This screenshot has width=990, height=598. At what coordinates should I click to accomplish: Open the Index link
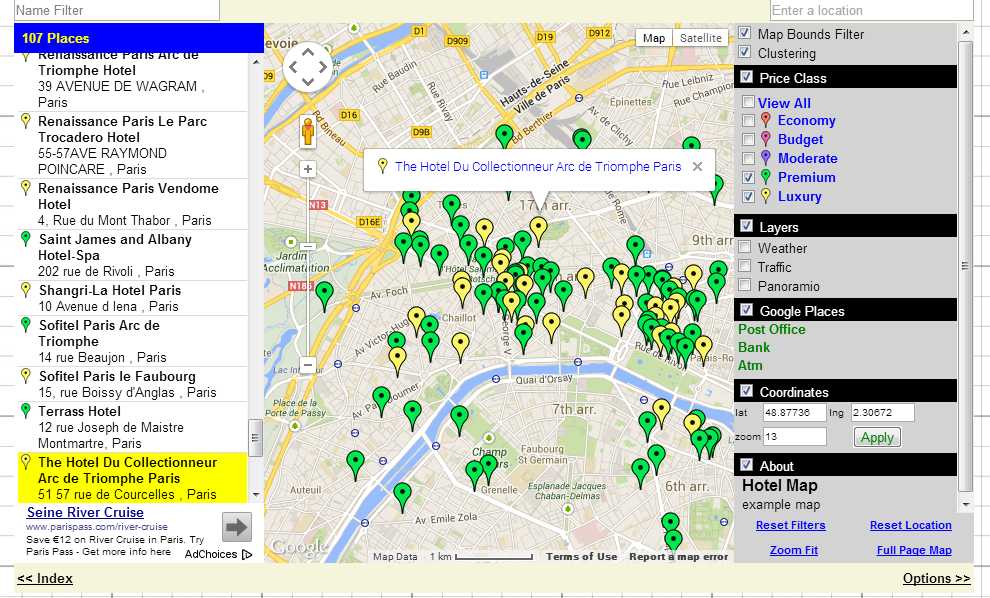coord(45,578)
